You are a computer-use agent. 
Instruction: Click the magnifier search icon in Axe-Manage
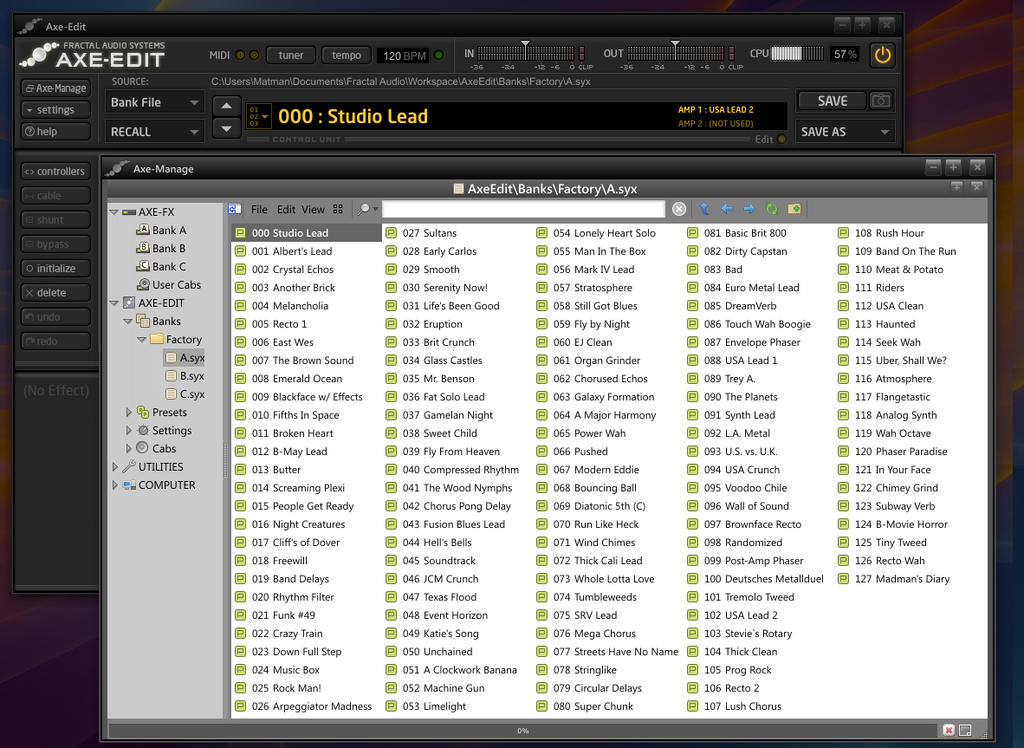tap(366, 209)
